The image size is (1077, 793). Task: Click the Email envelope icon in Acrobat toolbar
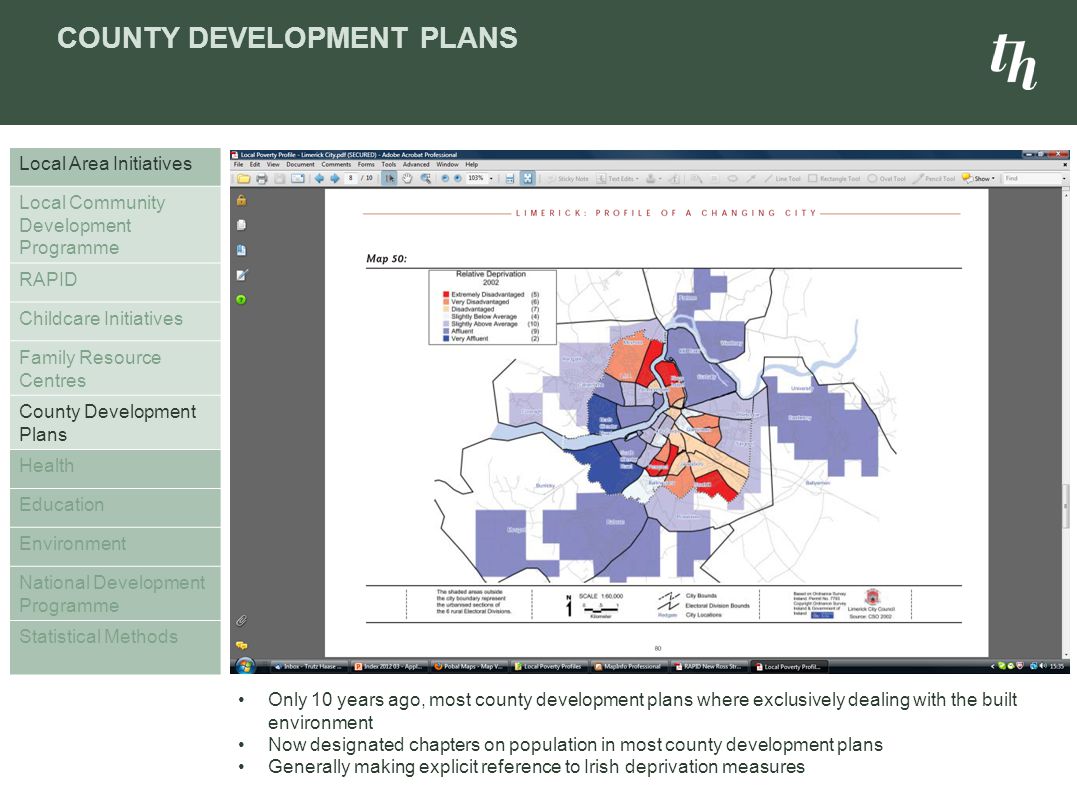297,179
